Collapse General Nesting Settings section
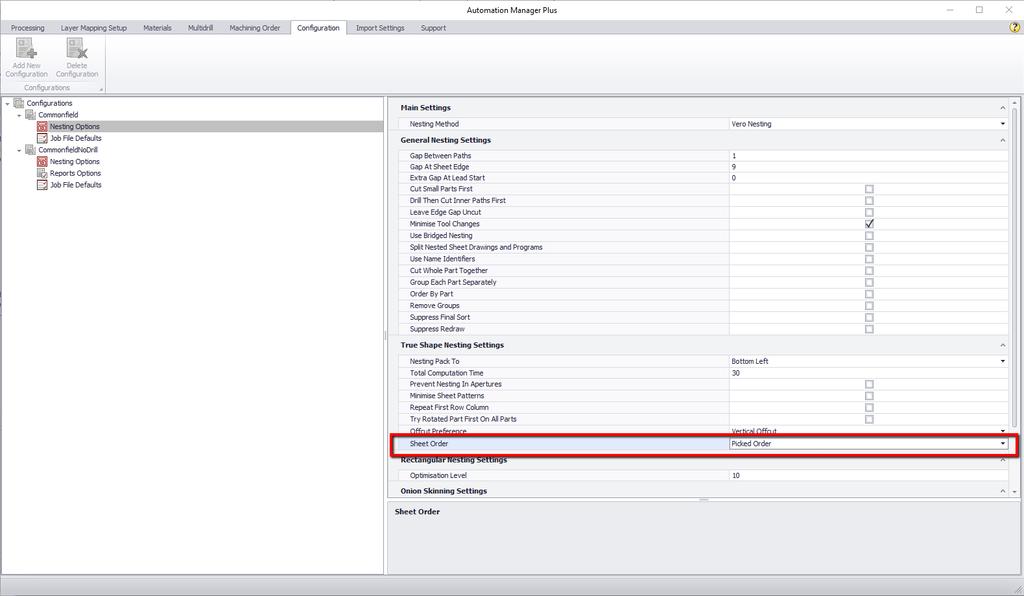 pyautogui.click(x=1002, y=140)
